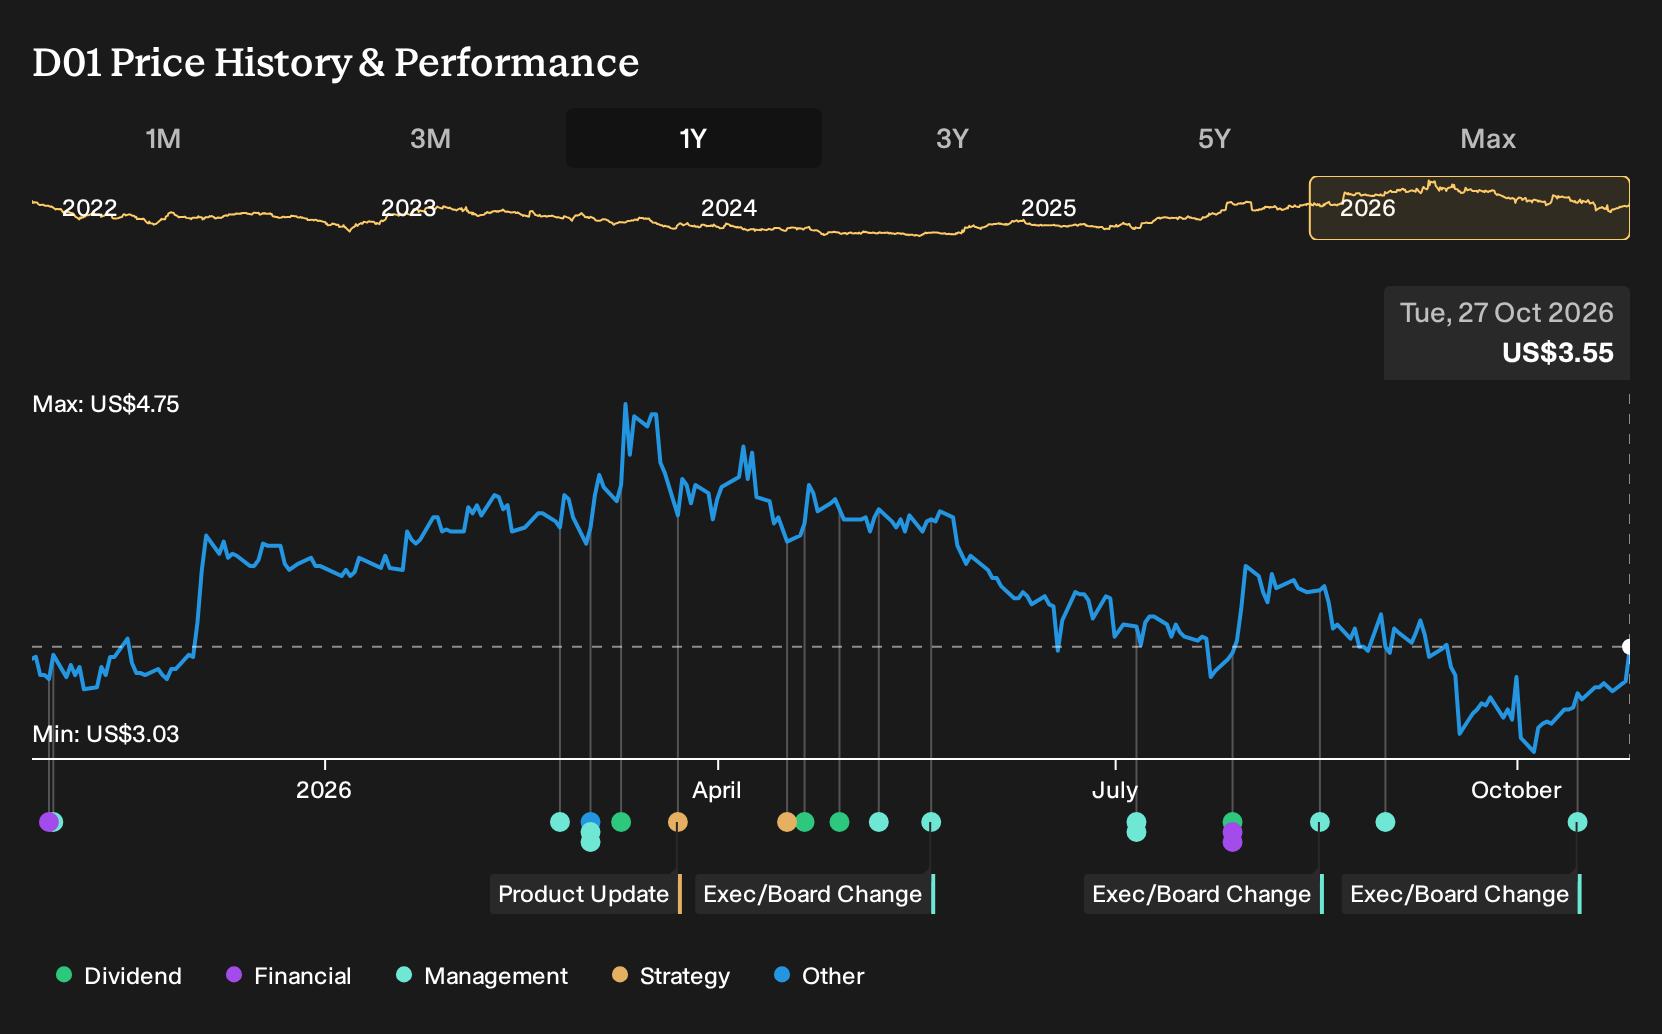Click the orange Strategy marker right of April

tap(786, 822)
